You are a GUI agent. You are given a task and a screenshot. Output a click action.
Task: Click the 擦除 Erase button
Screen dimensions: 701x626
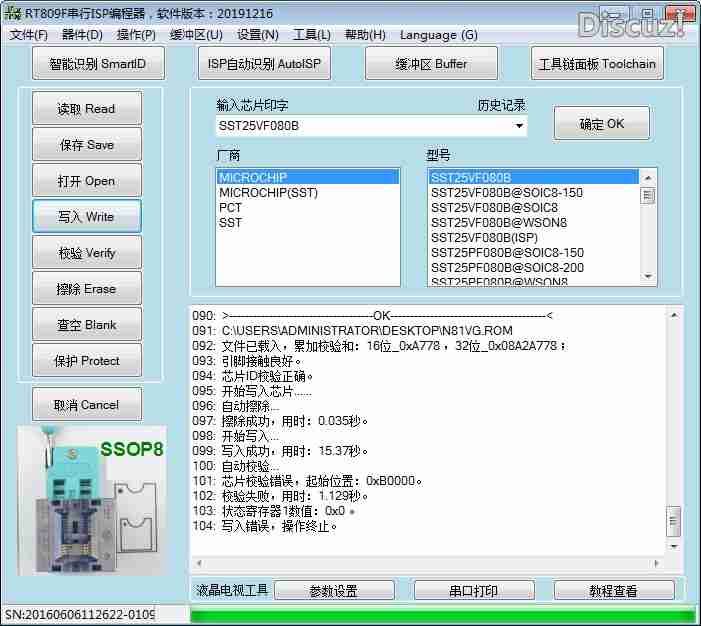[x=87, y=288]
